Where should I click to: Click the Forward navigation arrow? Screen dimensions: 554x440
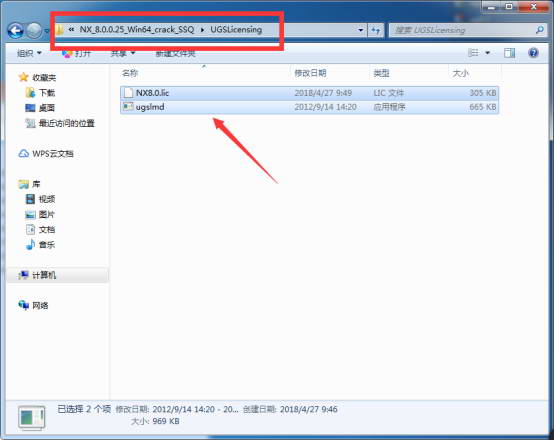(x=34, y=31)
